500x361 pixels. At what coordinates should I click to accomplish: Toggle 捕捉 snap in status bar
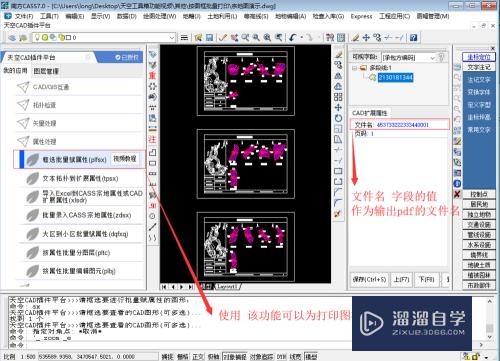(167, 357)
